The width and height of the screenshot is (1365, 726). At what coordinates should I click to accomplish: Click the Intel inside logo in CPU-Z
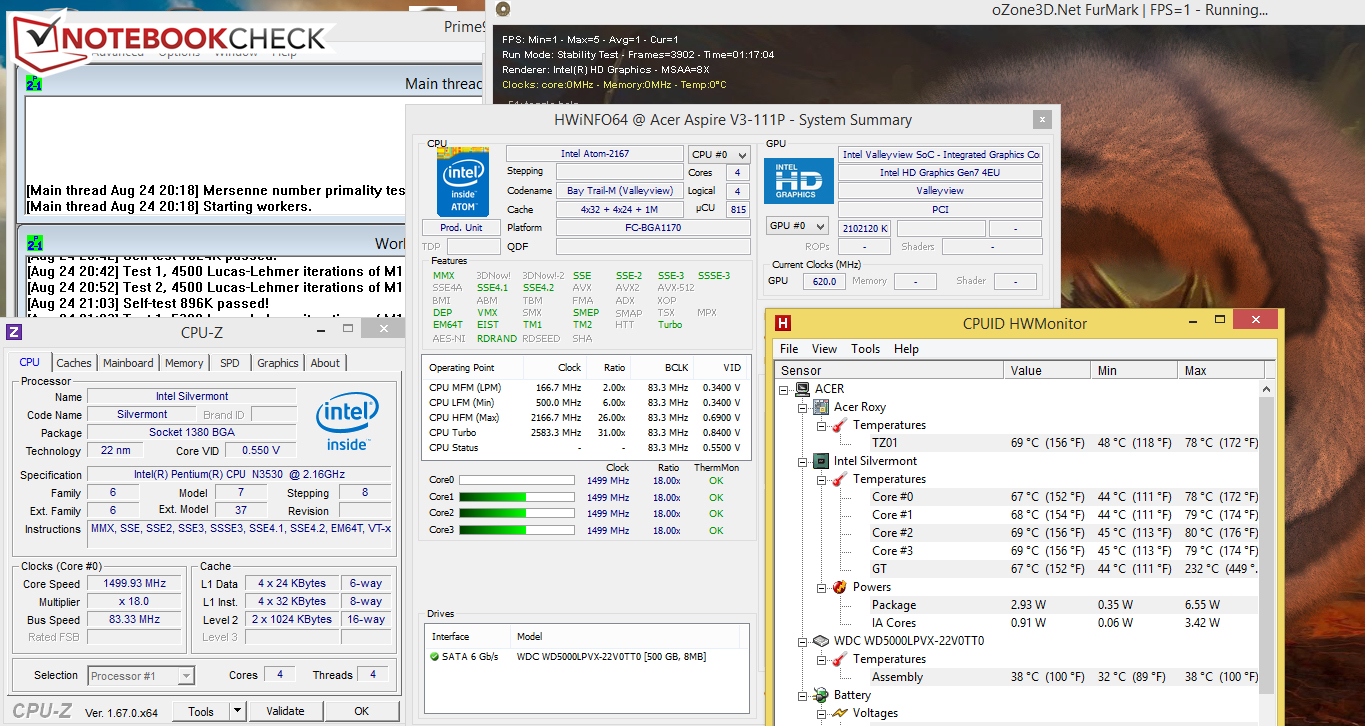point(347,422)
